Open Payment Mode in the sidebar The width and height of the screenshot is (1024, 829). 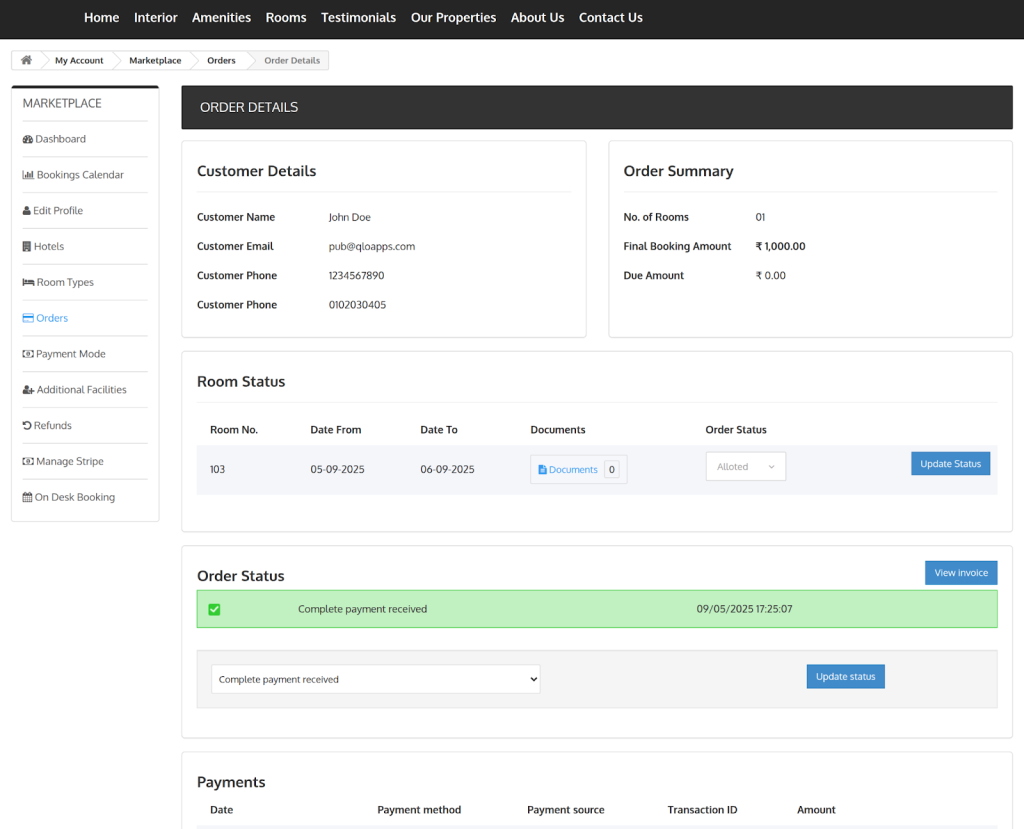71,354
